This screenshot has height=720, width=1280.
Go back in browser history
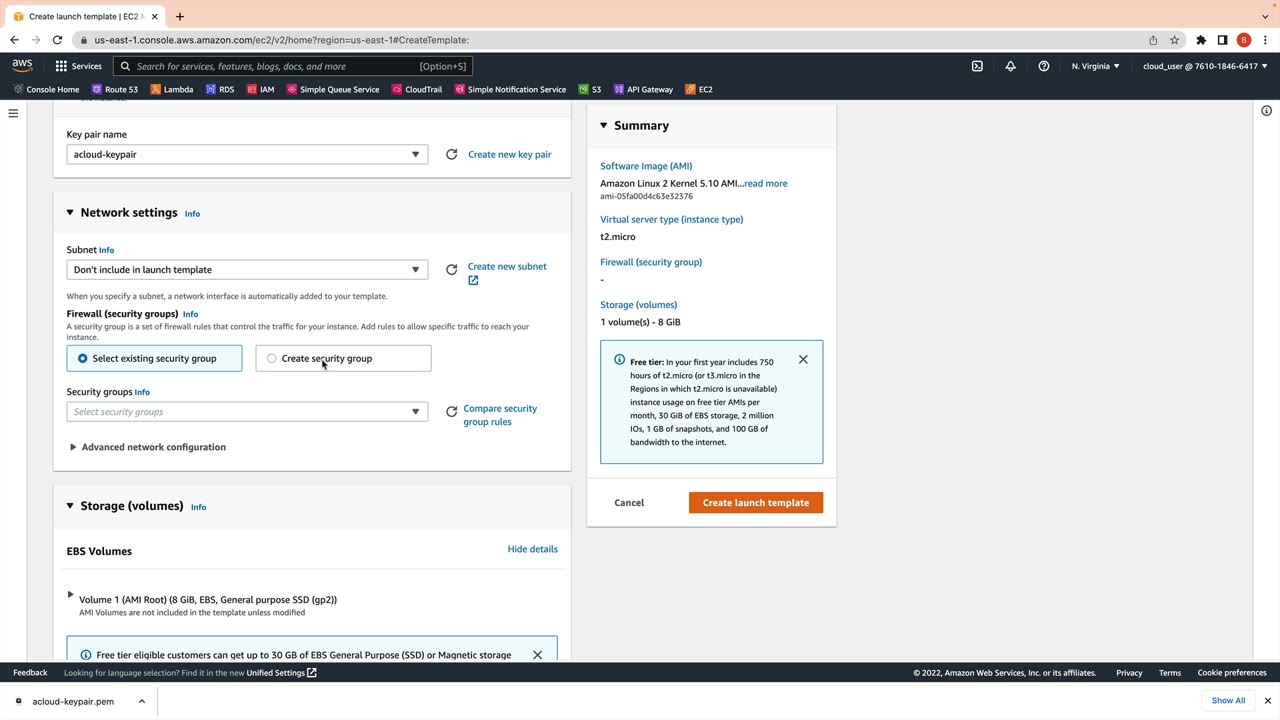[14, 40]
